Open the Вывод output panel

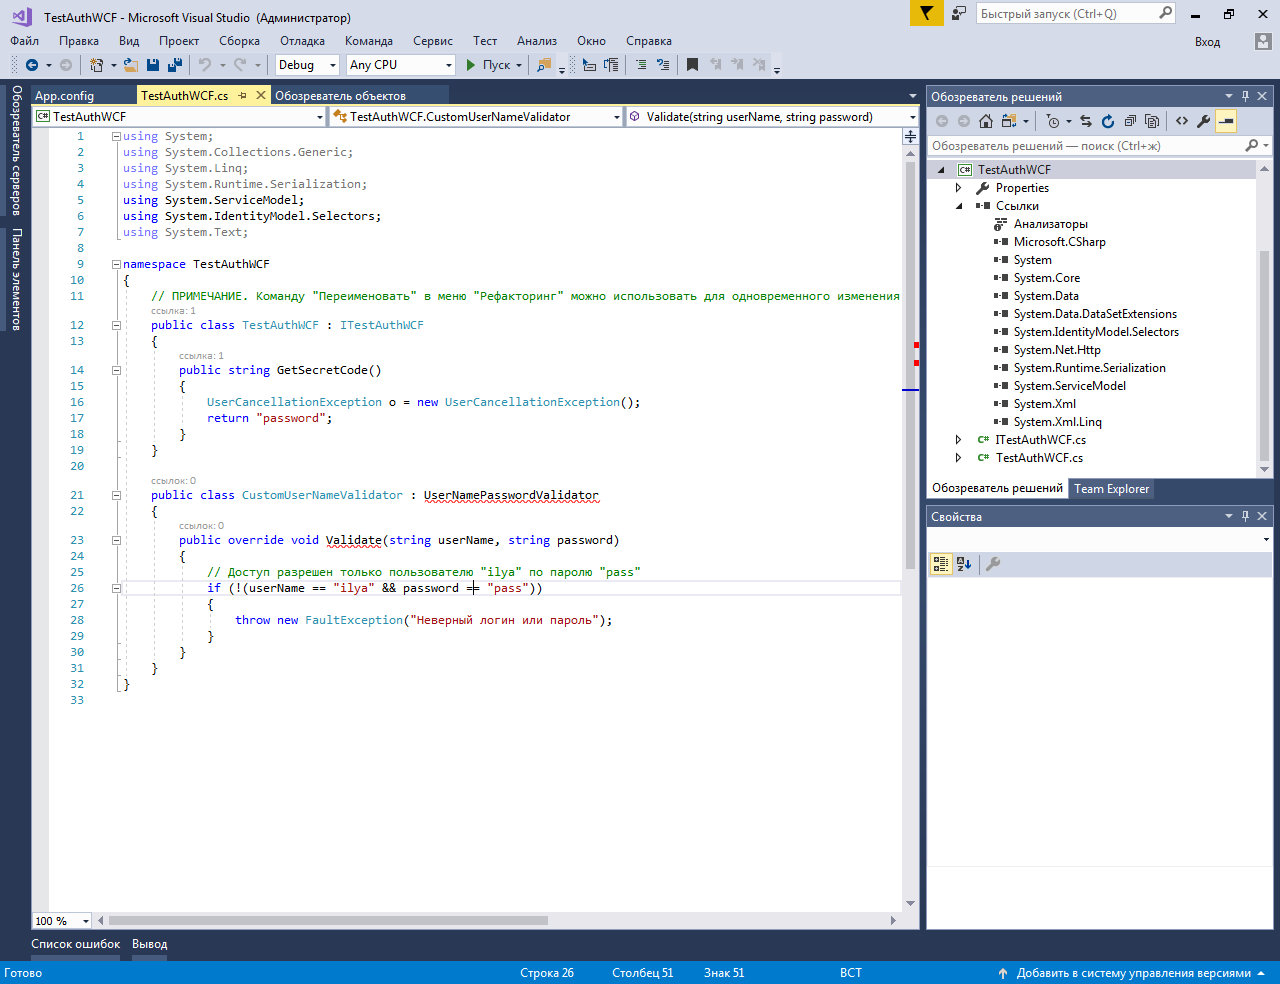click(x=150, y=944)
